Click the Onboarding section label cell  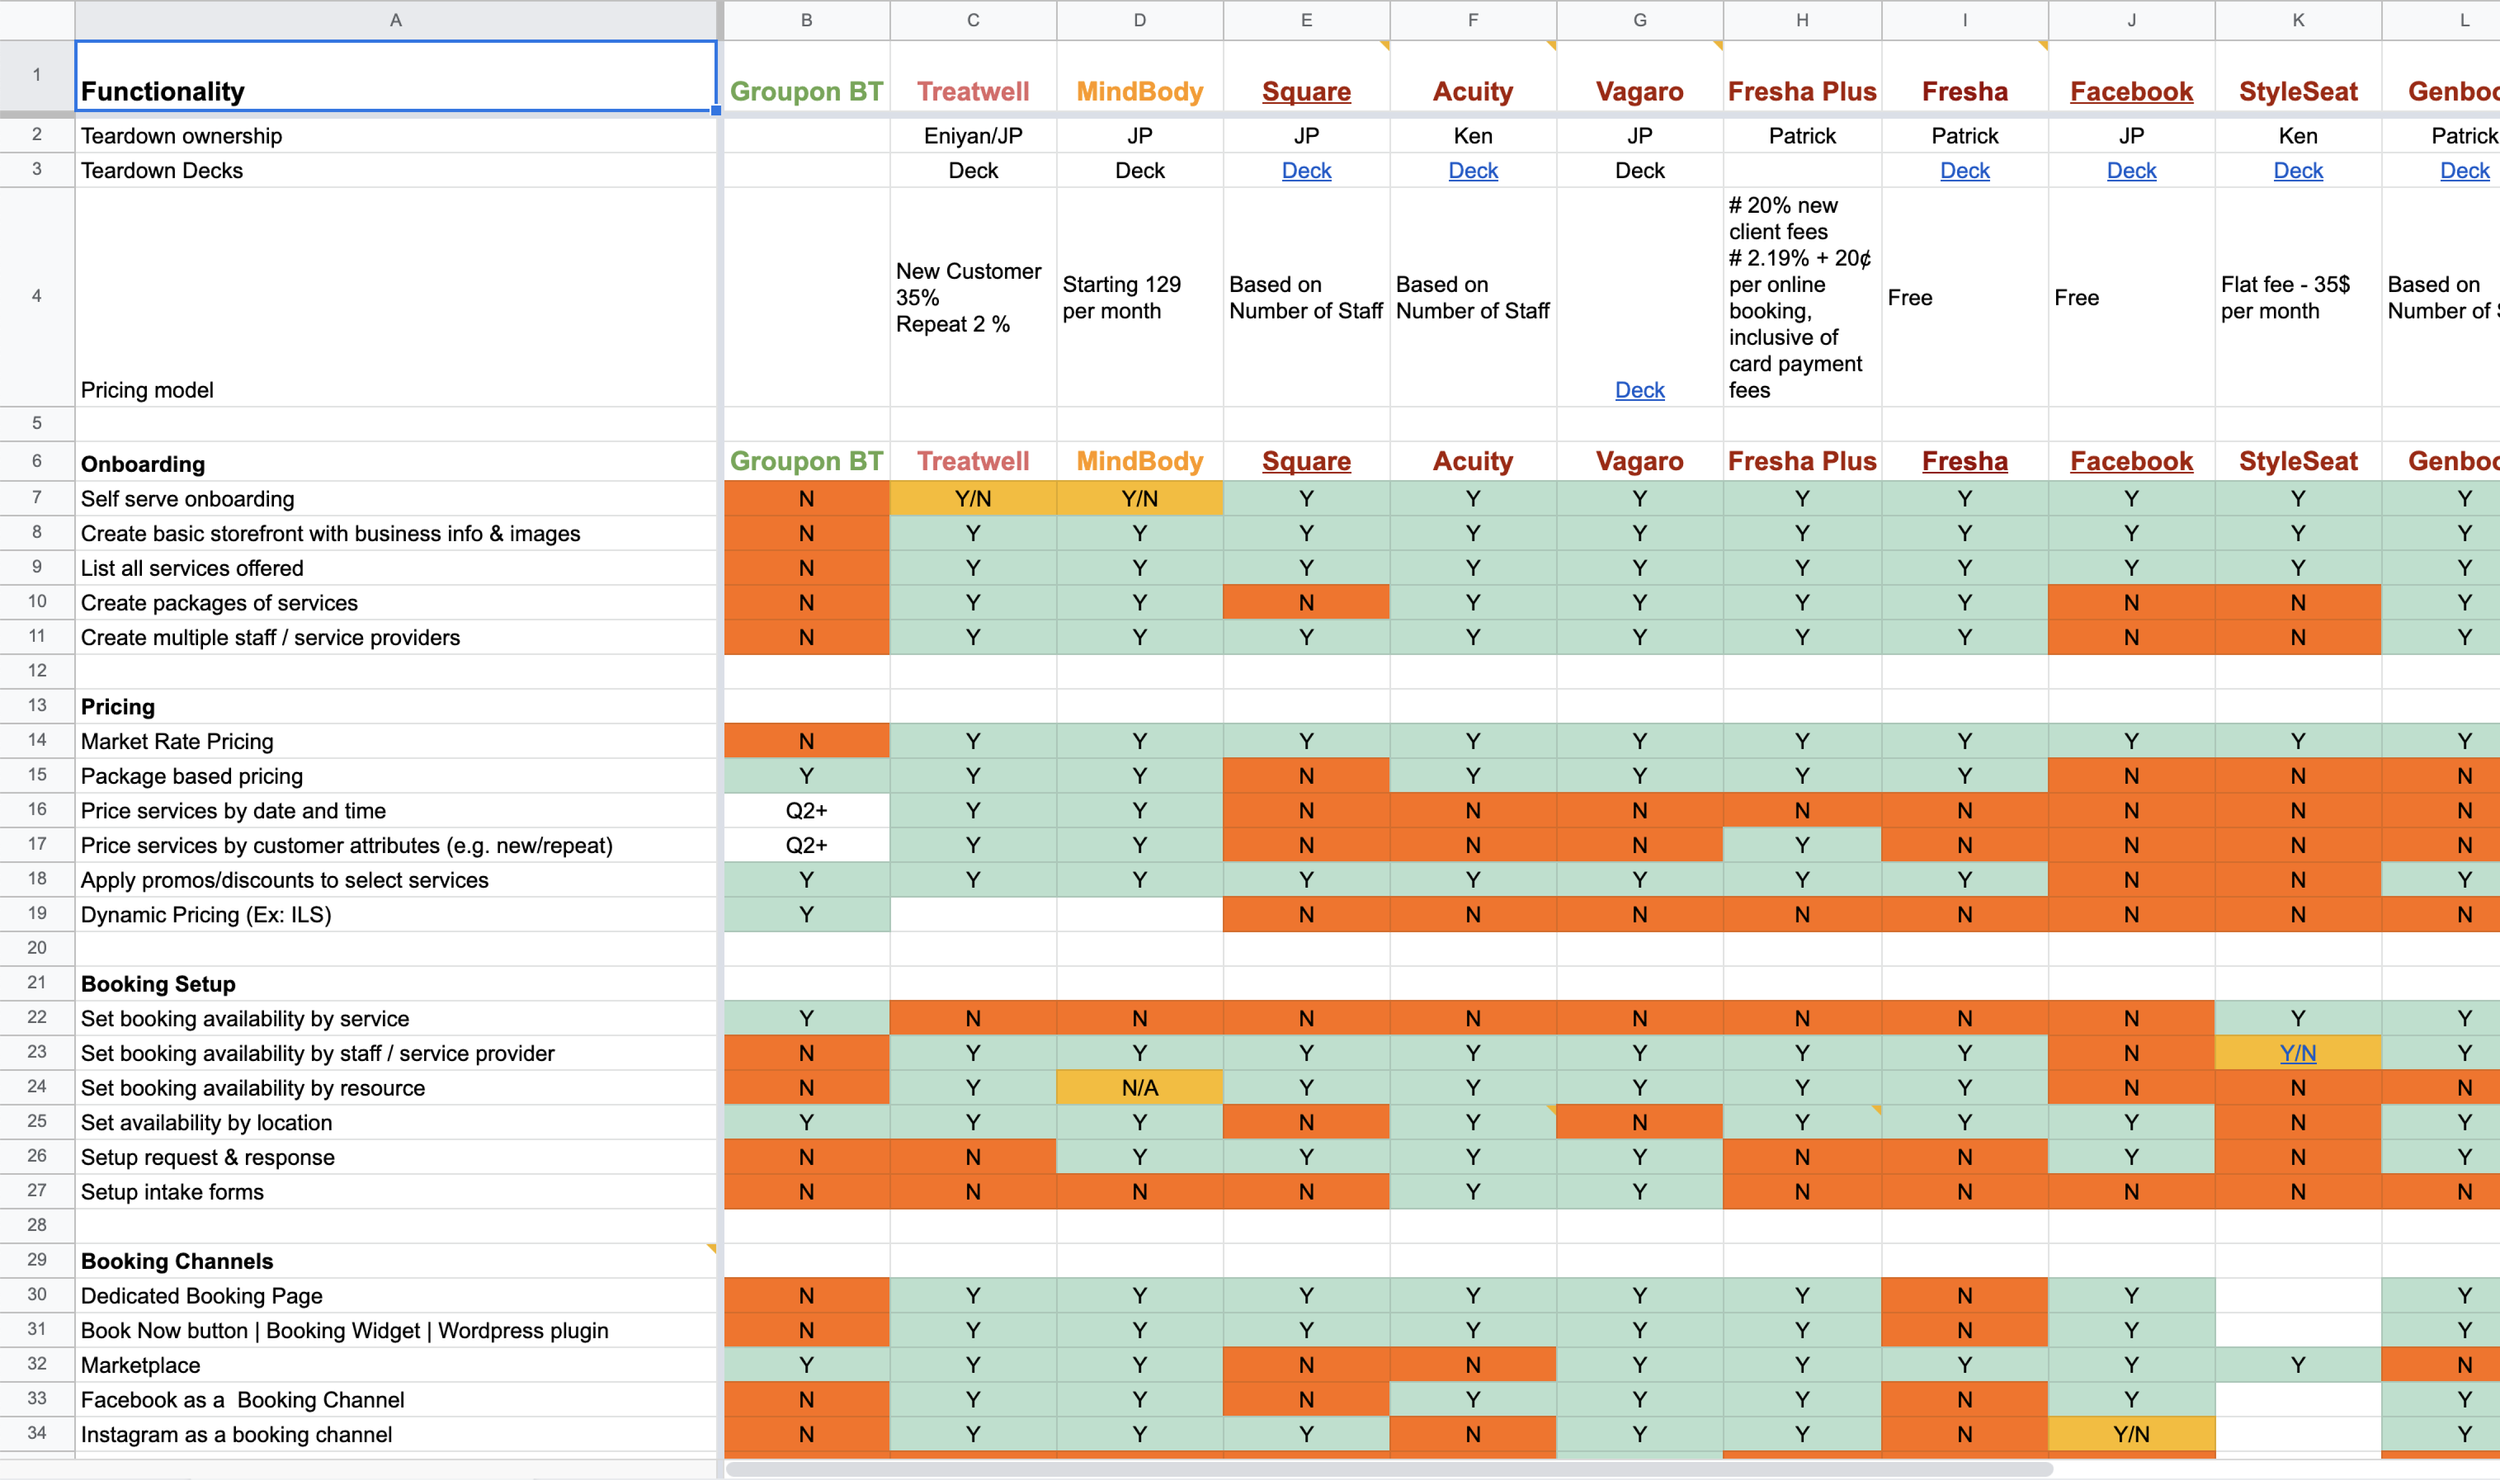(x=143, y=463)
